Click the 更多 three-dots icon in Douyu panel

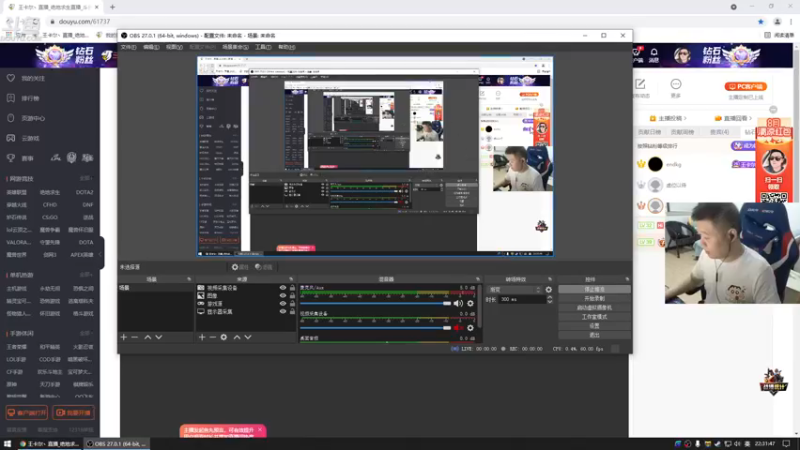[x=676, y=84]
